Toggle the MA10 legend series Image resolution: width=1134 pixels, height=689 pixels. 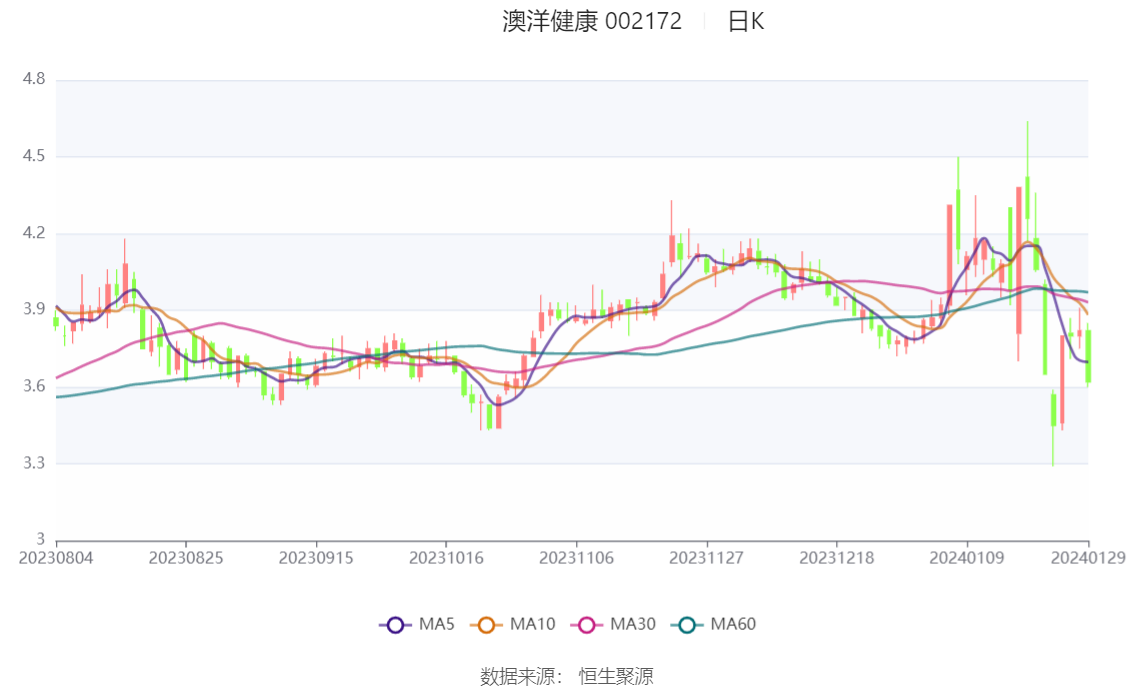click(x=513, y=625)
